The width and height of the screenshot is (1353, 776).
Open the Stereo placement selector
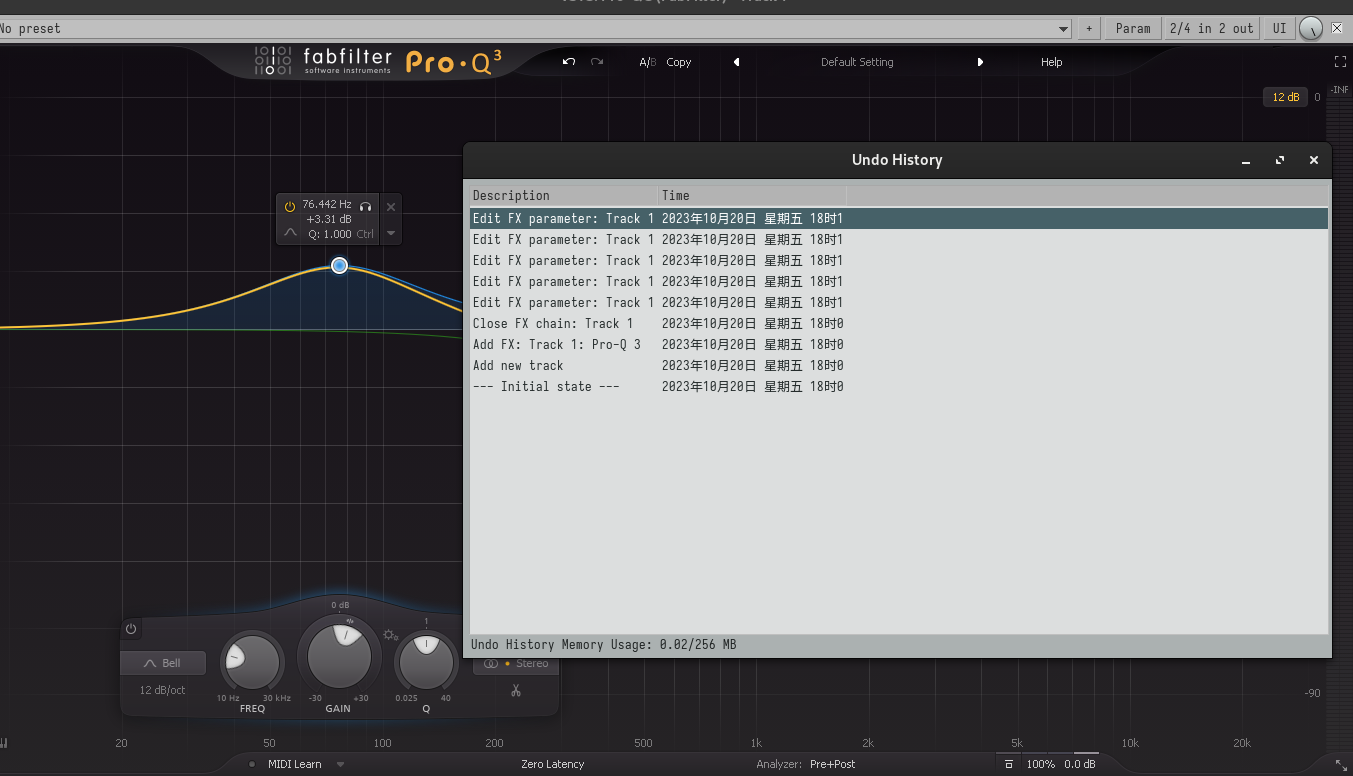(x=516, y=664)
